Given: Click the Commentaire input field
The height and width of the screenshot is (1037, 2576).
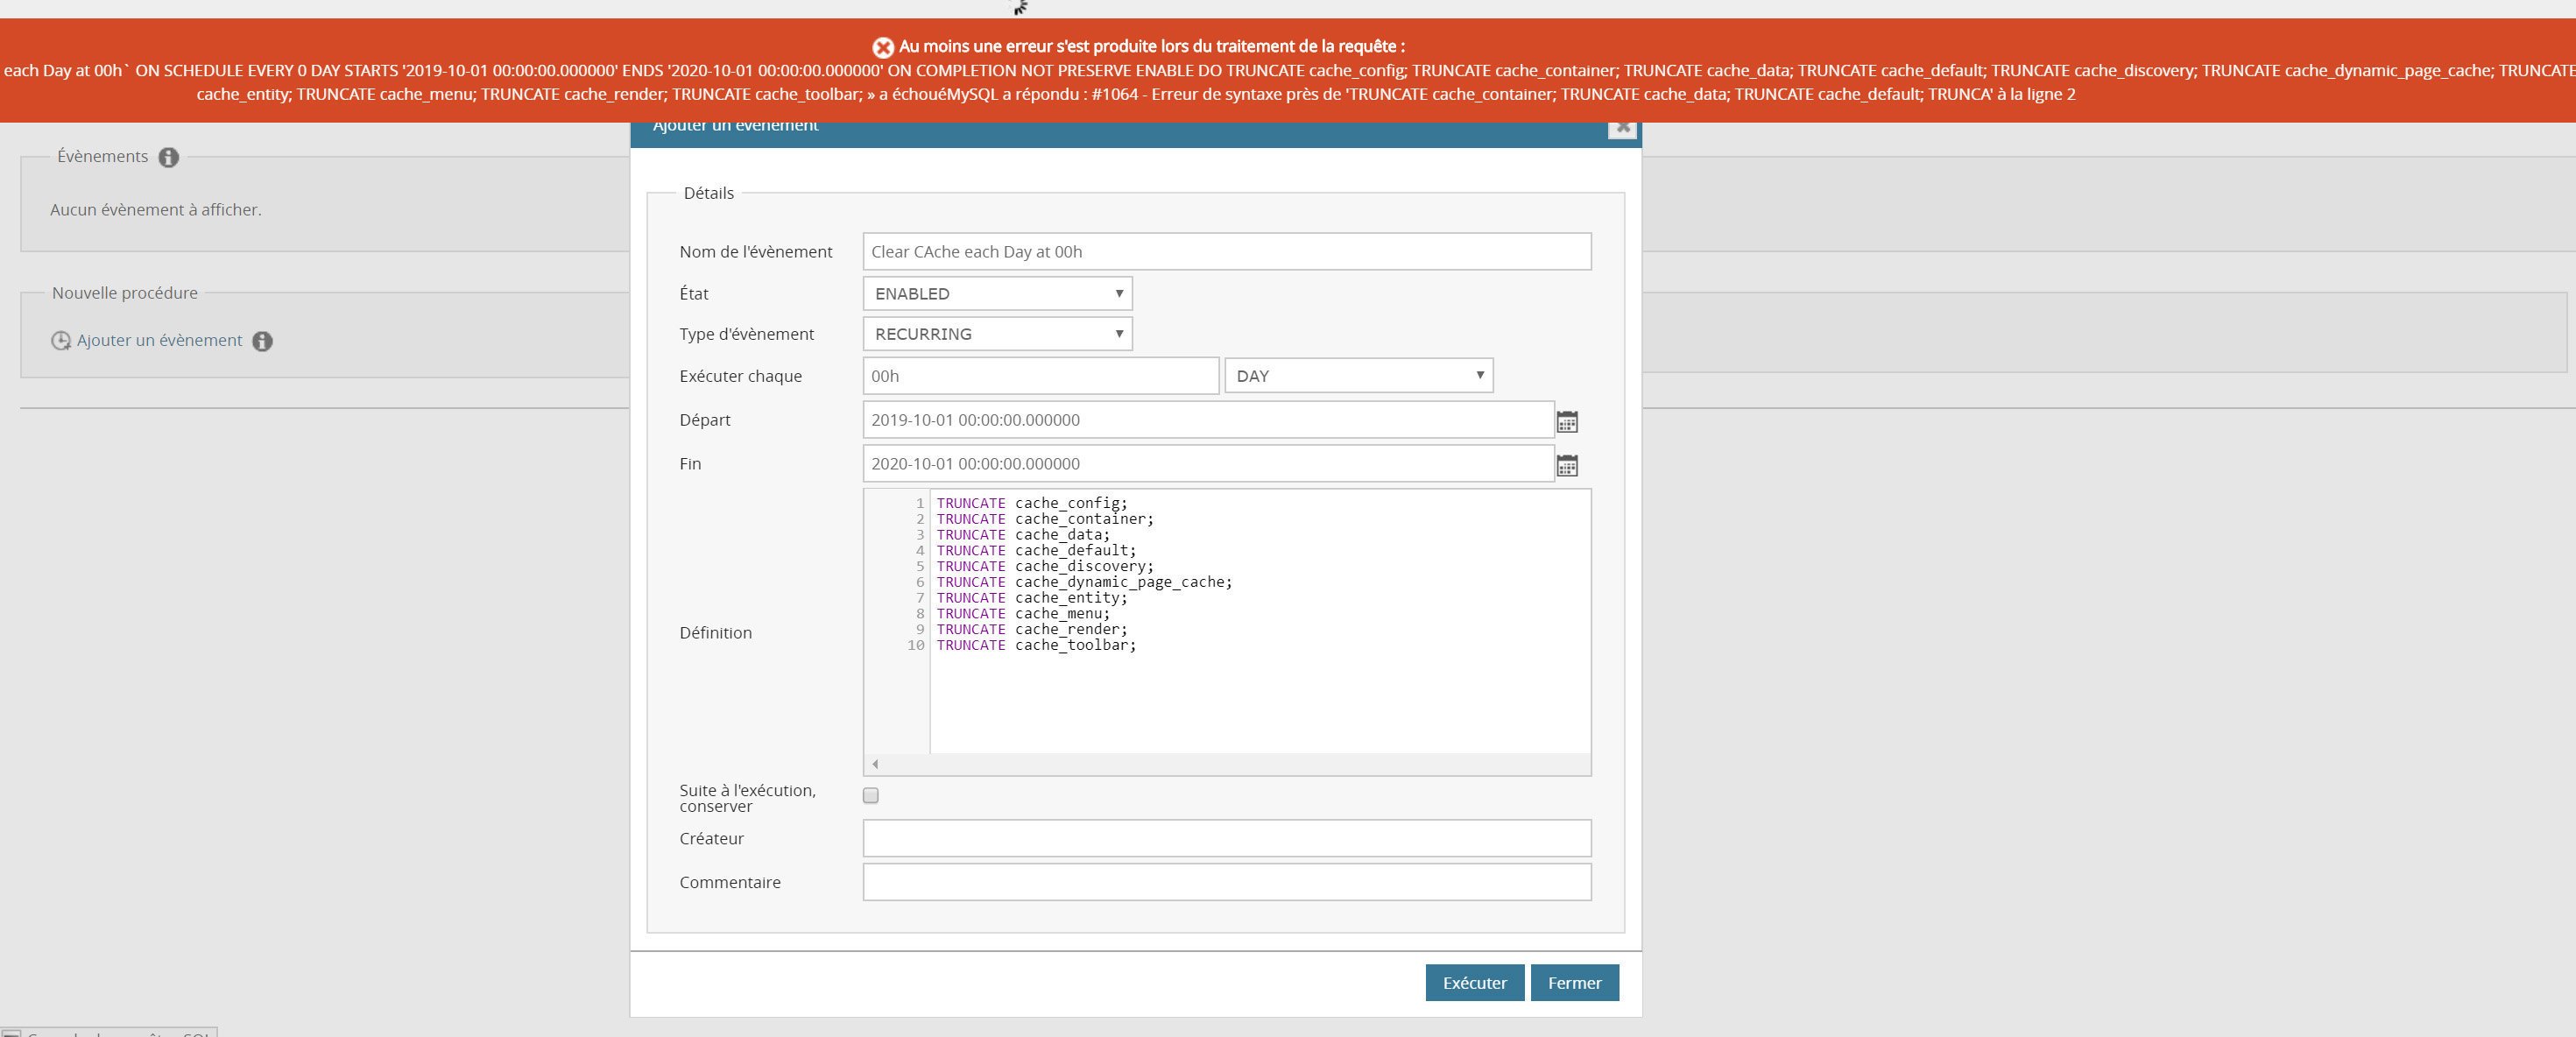Looking at the screenshot, I should (1227, 882).
